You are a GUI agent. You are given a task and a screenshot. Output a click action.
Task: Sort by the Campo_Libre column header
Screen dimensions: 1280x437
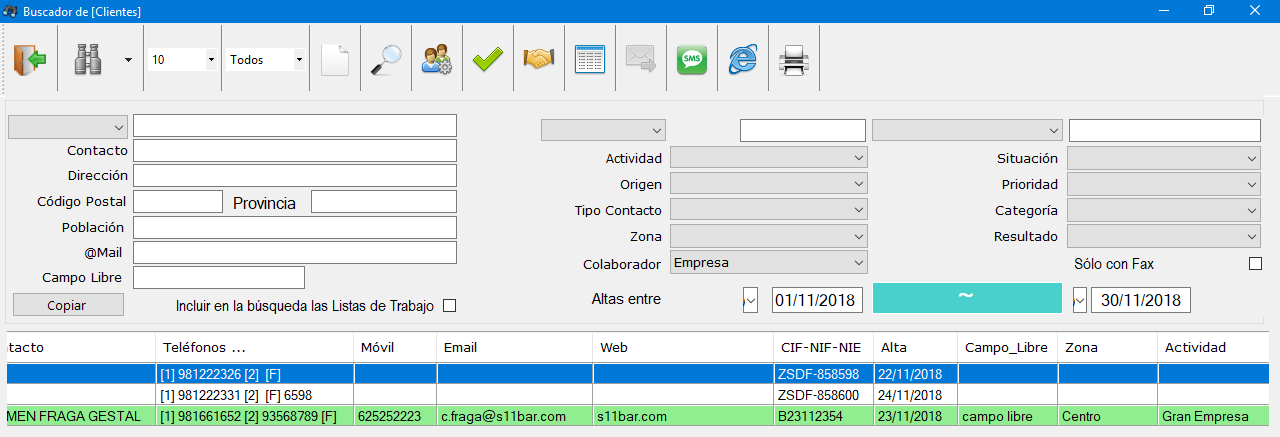(x=1006, y=347)
